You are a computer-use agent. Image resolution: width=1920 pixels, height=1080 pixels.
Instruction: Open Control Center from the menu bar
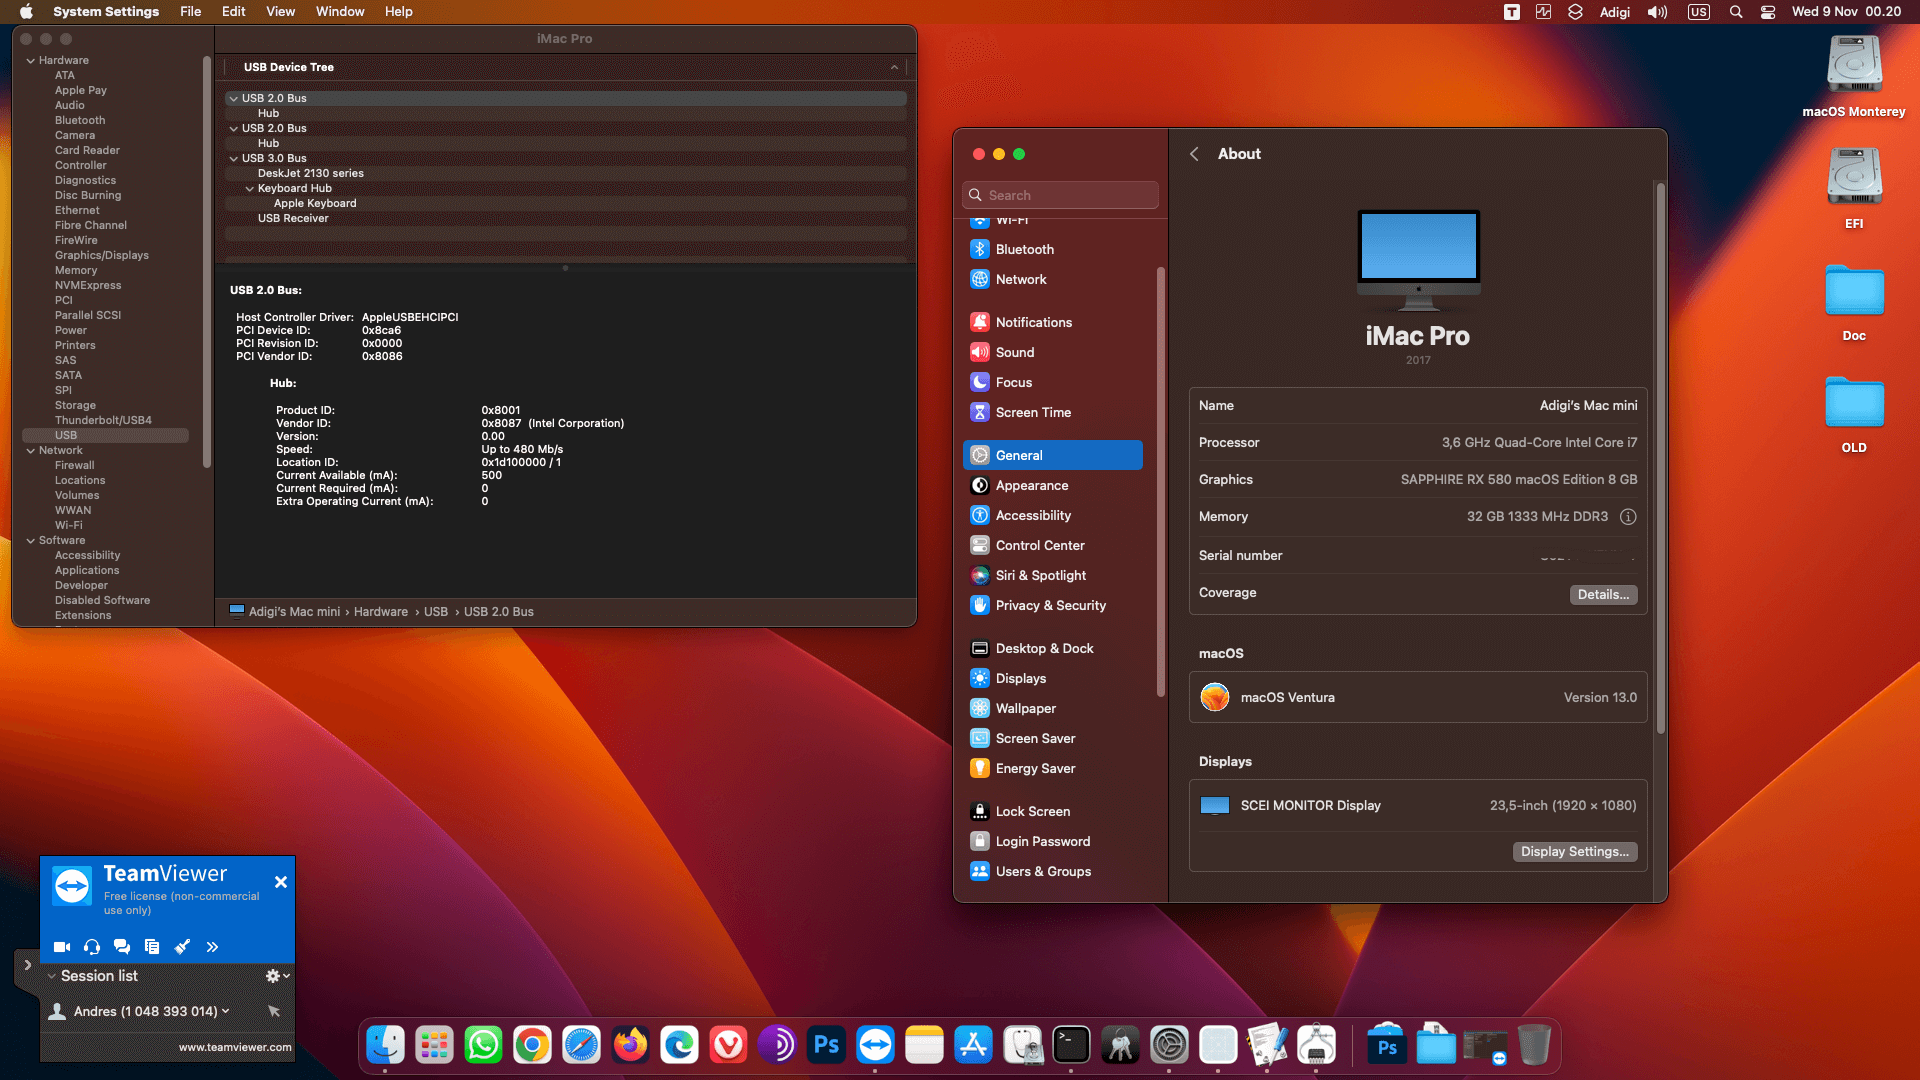pyautogui.click(x=1768, y=12)
